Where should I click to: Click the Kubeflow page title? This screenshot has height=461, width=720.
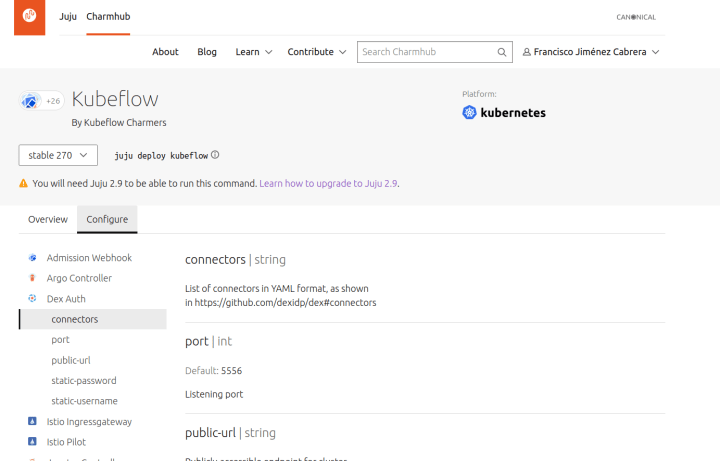115,99
